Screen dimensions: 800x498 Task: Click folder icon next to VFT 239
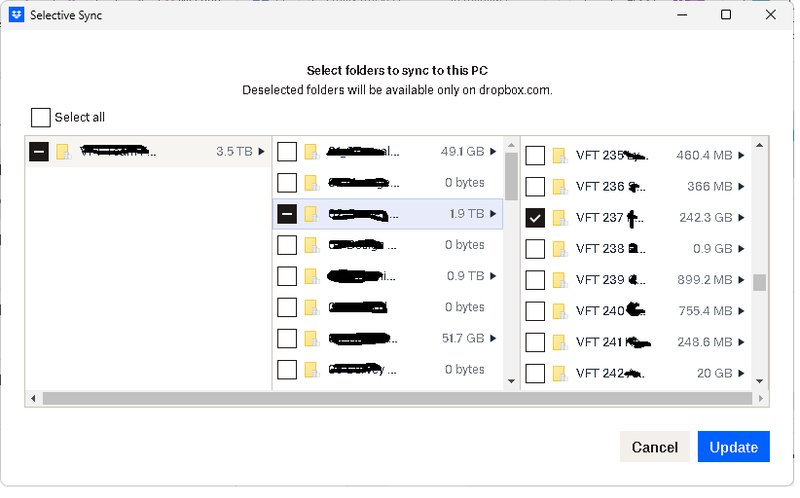[x=560, y=281]
